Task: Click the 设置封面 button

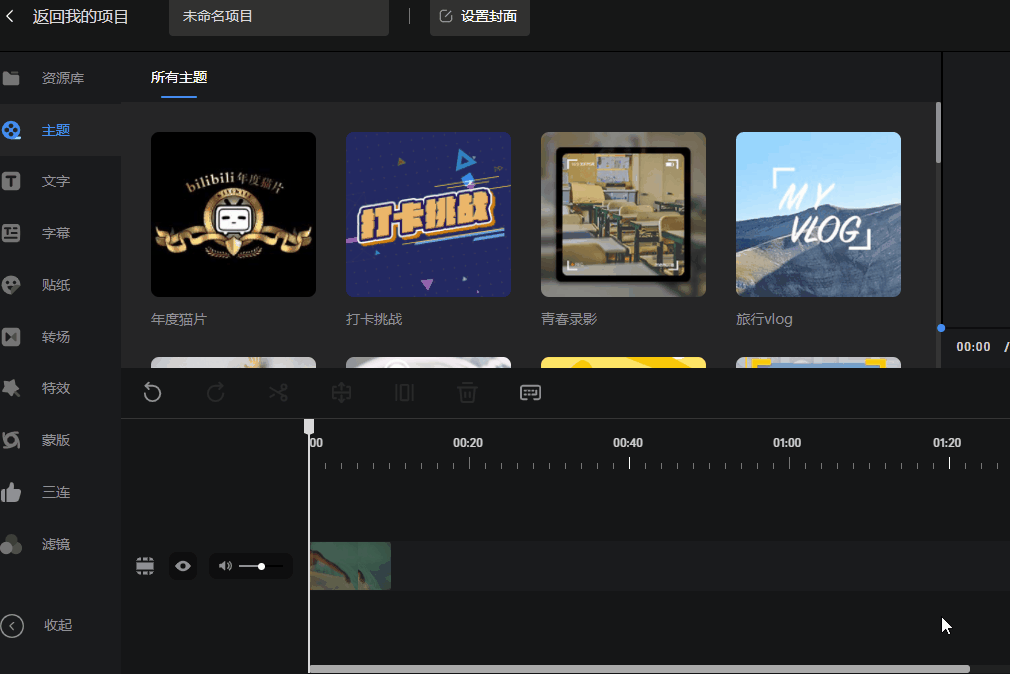Action: (479, 17)
